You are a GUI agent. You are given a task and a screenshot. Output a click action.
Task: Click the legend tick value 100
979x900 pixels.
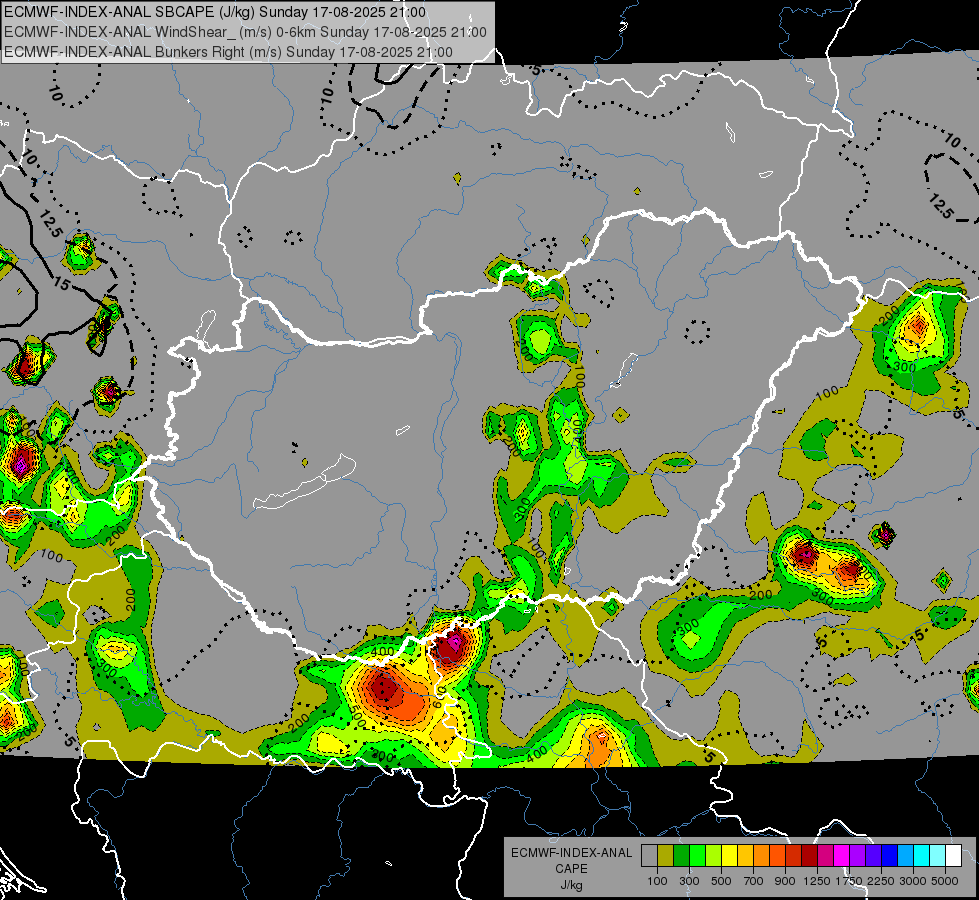(657, 881)
